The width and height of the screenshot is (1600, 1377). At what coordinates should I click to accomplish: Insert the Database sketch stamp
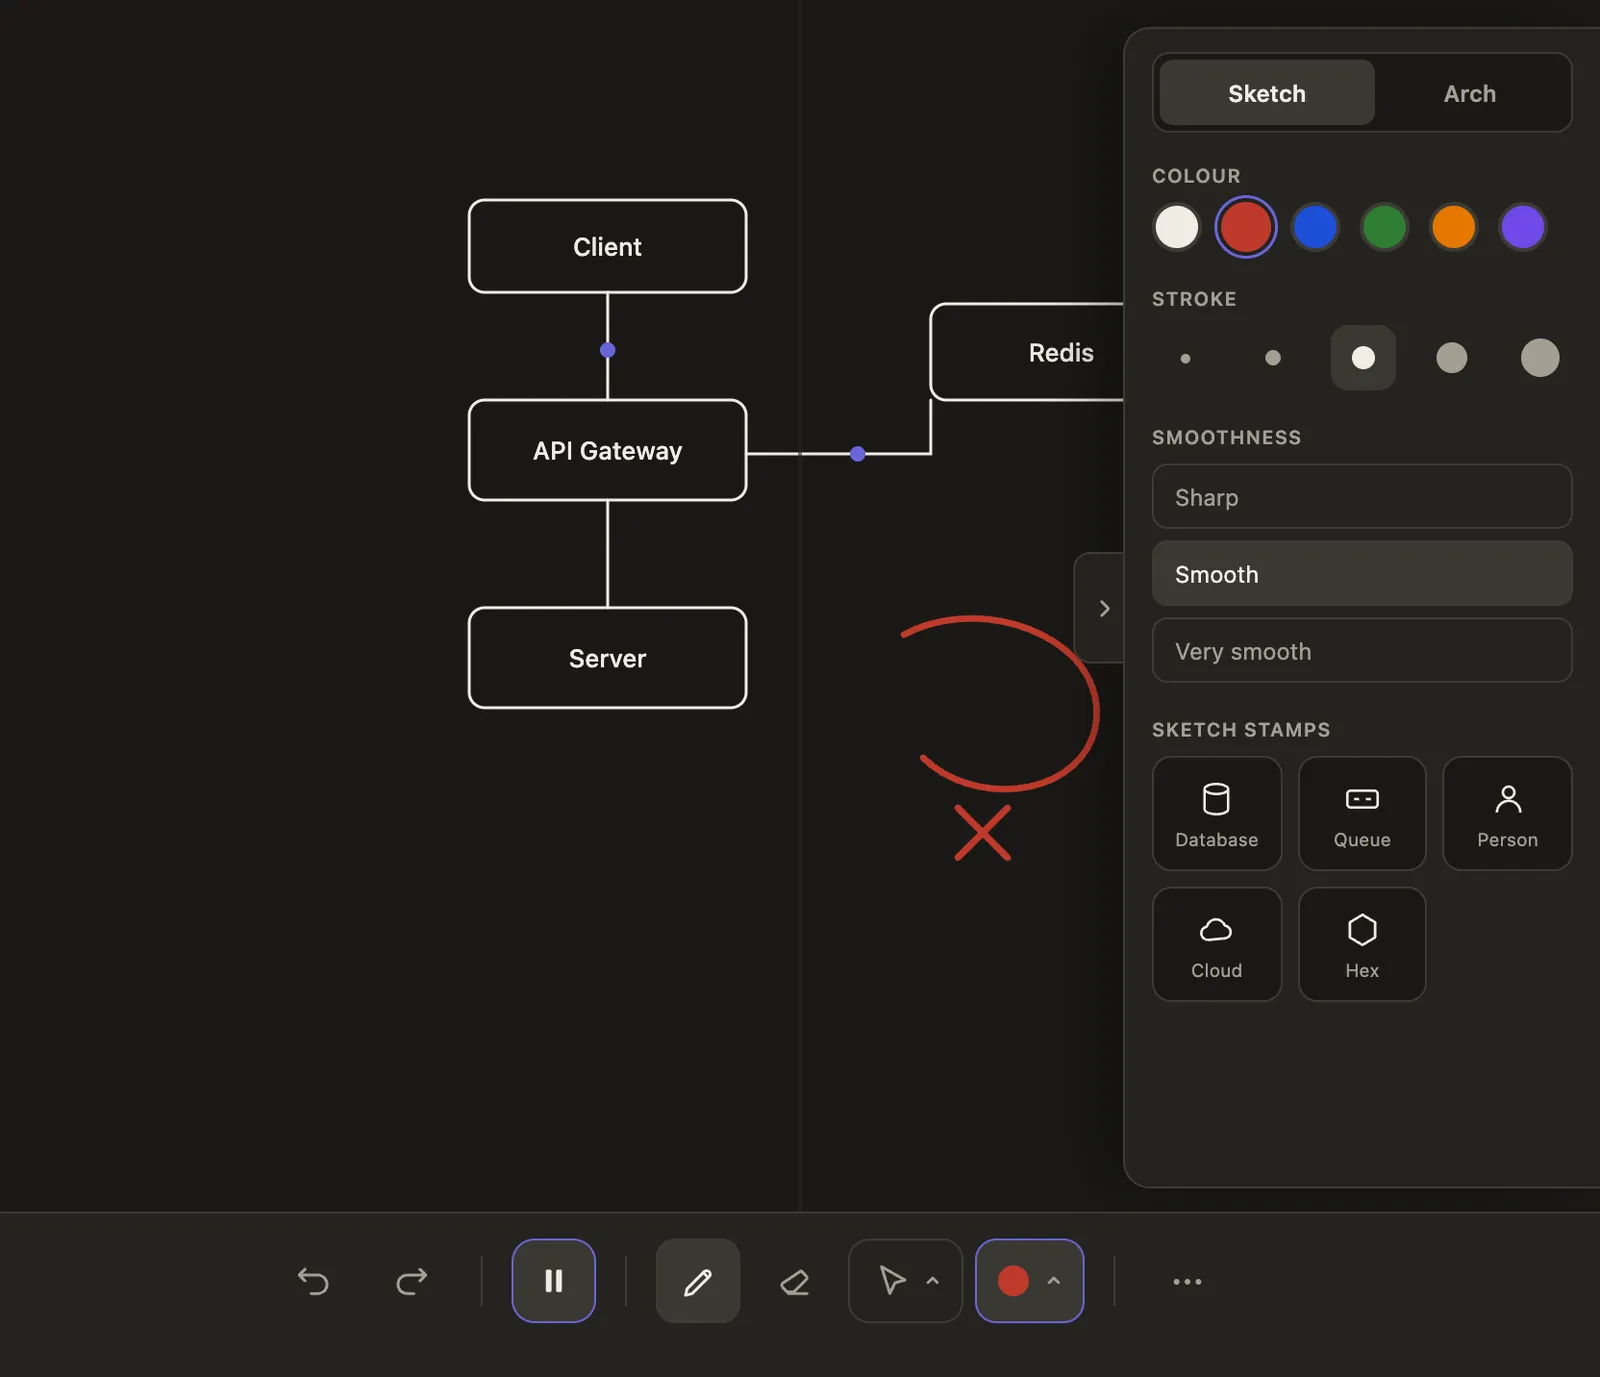(1217, 814)
